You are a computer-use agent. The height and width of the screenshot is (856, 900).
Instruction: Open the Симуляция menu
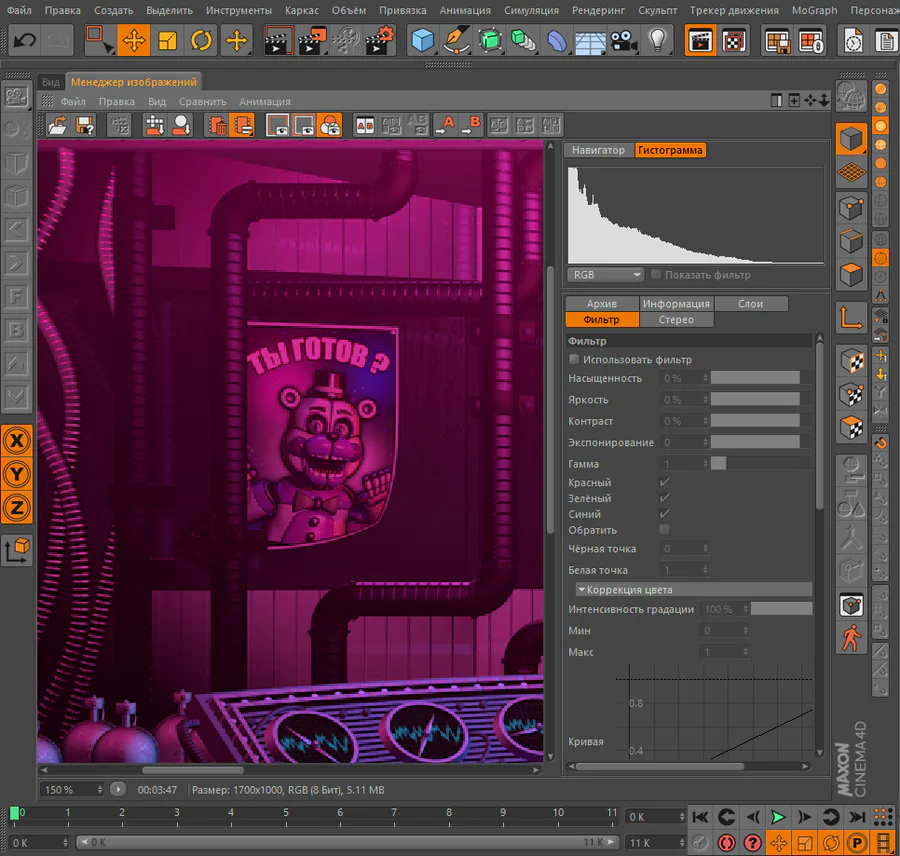(531, 10)
